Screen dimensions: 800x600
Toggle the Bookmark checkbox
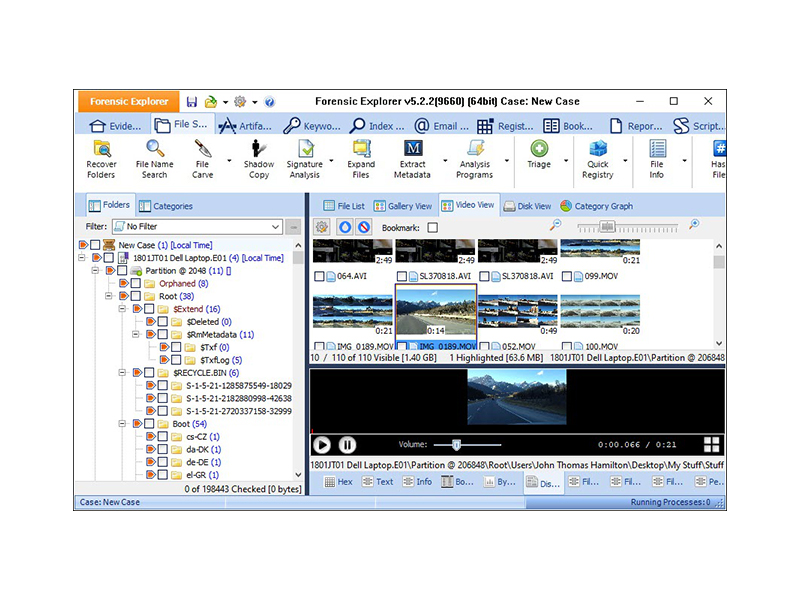pos(433,228)
